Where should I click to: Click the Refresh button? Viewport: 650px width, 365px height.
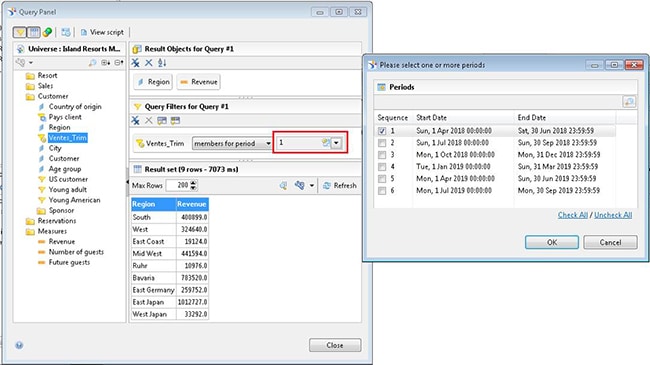(340, 185)
